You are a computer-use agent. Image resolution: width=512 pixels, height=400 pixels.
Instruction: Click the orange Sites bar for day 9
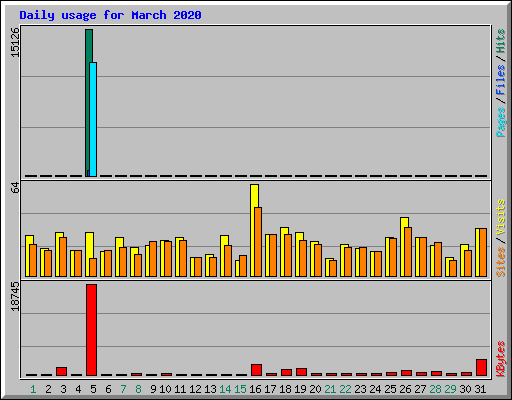click(153, 259)
